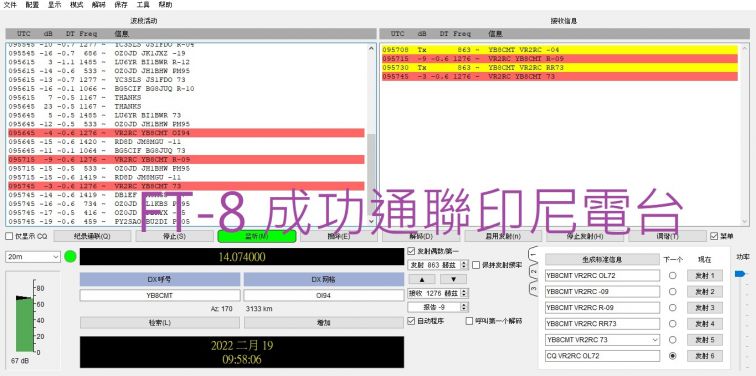Click the up arrow button below transmit frequency
This screenshot has height=376, width=756.
point(421,279)
